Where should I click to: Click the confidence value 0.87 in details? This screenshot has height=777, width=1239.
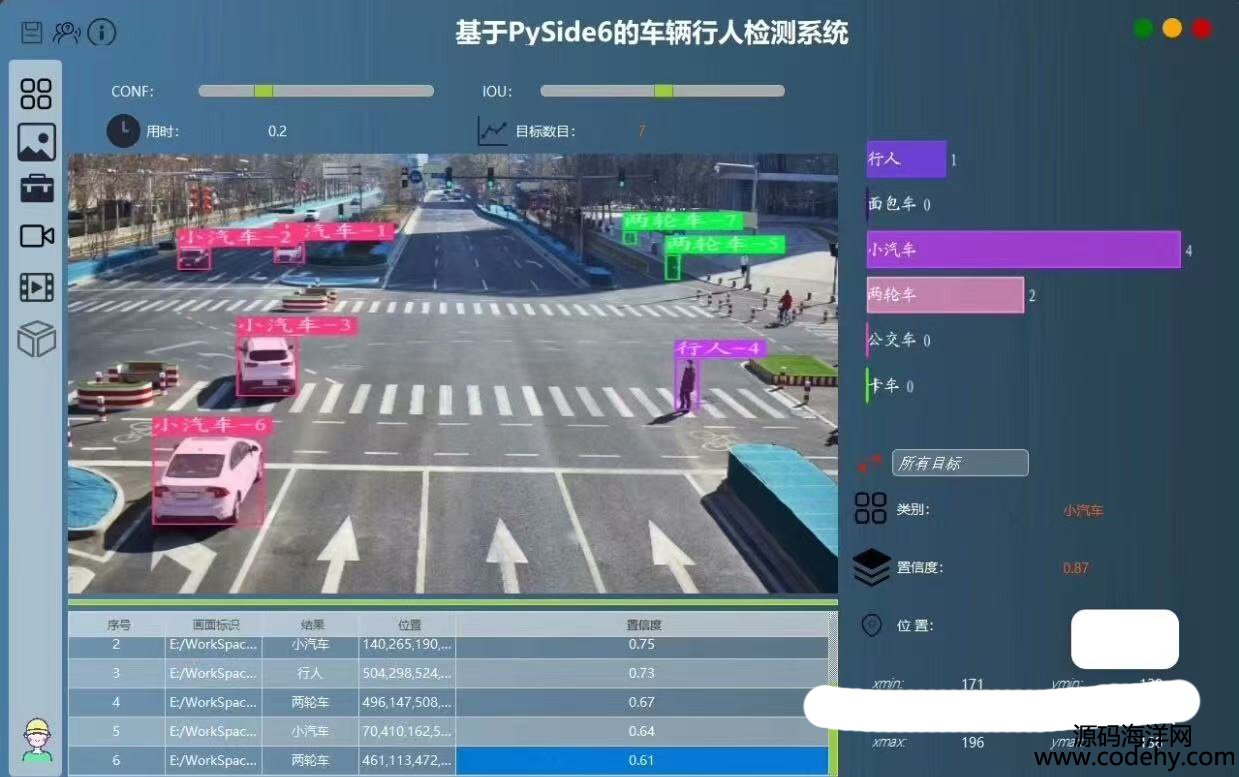pos(1076,568)
